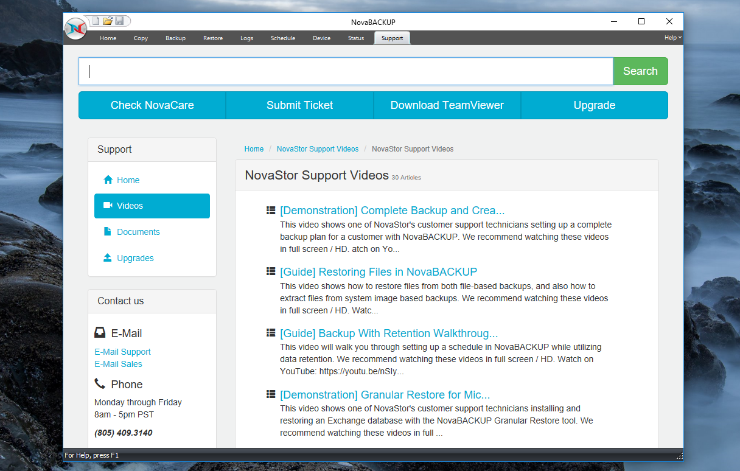Click the camera icon on the Videos item
This screenshot has height=471, width=740.
pos(108,206)
